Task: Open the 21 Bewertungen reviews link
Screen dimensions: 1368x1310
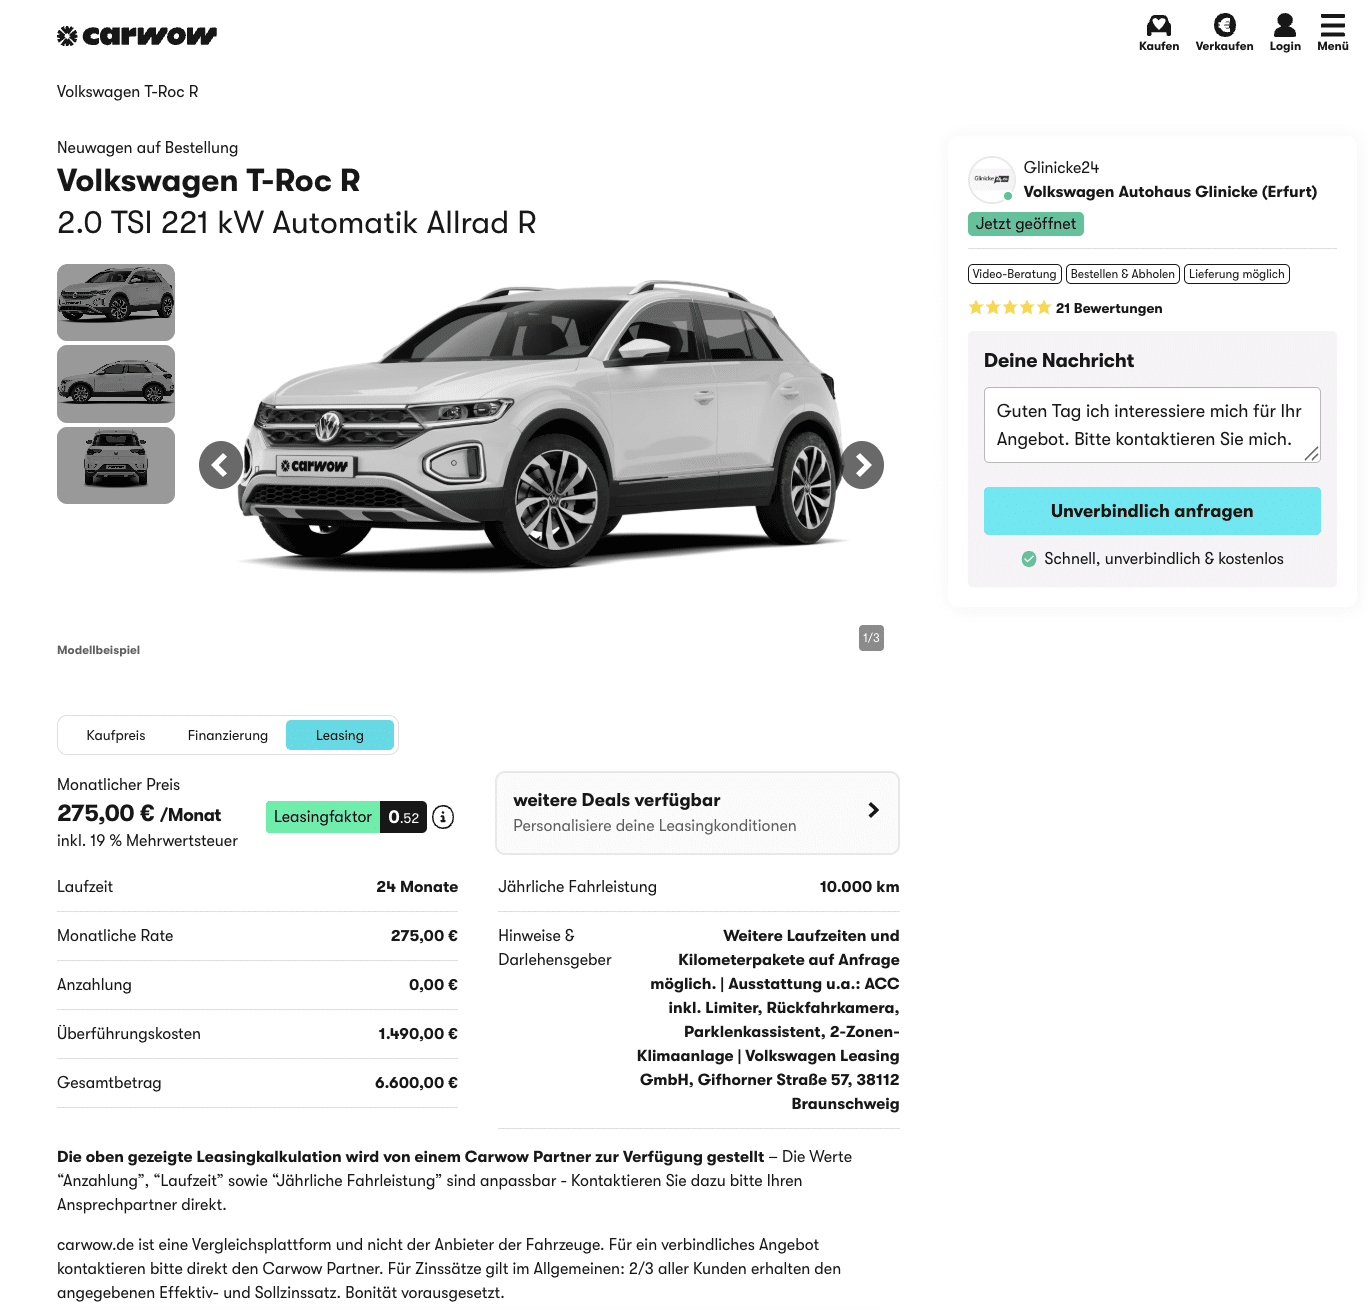Action: click(x=1109, y=308)
